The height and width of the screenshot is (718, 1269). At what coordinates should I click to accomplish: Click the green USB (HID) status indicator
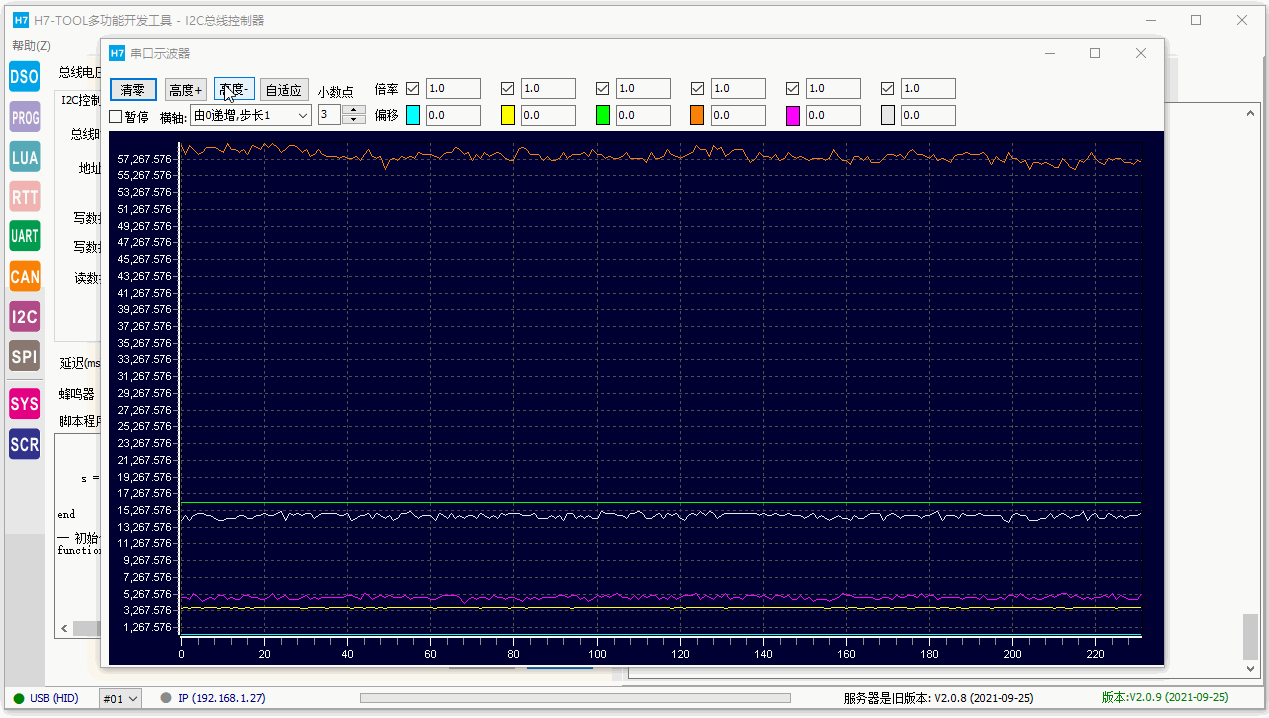(19, 698)
